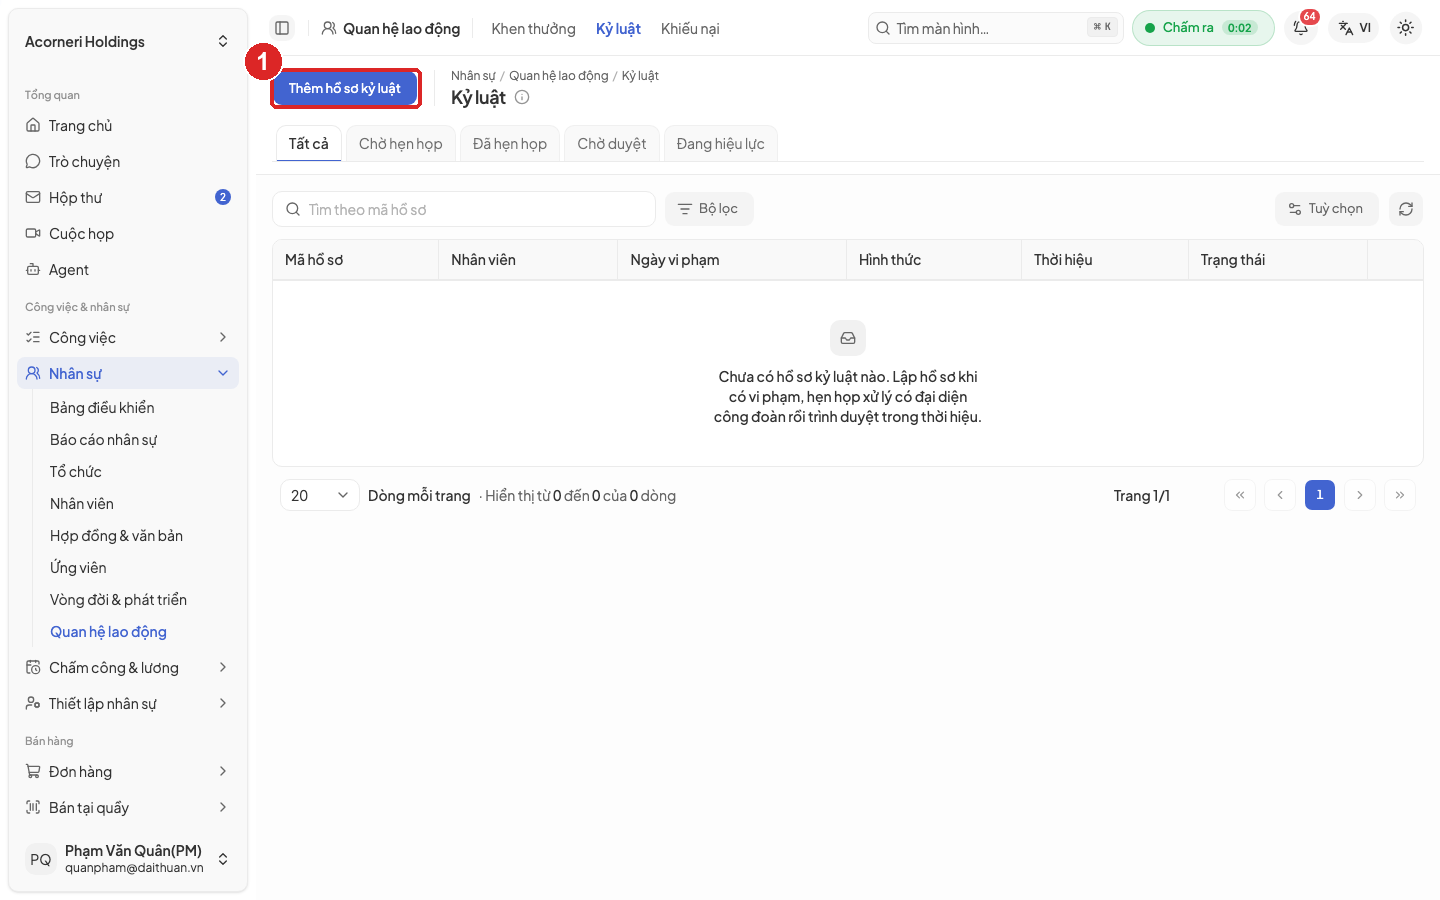
Task: Expand Chấm công & lương menu
Action: (x=128, y=668)
